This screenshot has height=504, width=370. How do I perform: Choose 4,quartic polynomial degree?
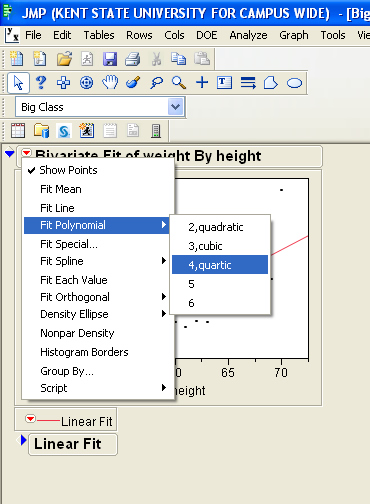click(x=220, y=265)
